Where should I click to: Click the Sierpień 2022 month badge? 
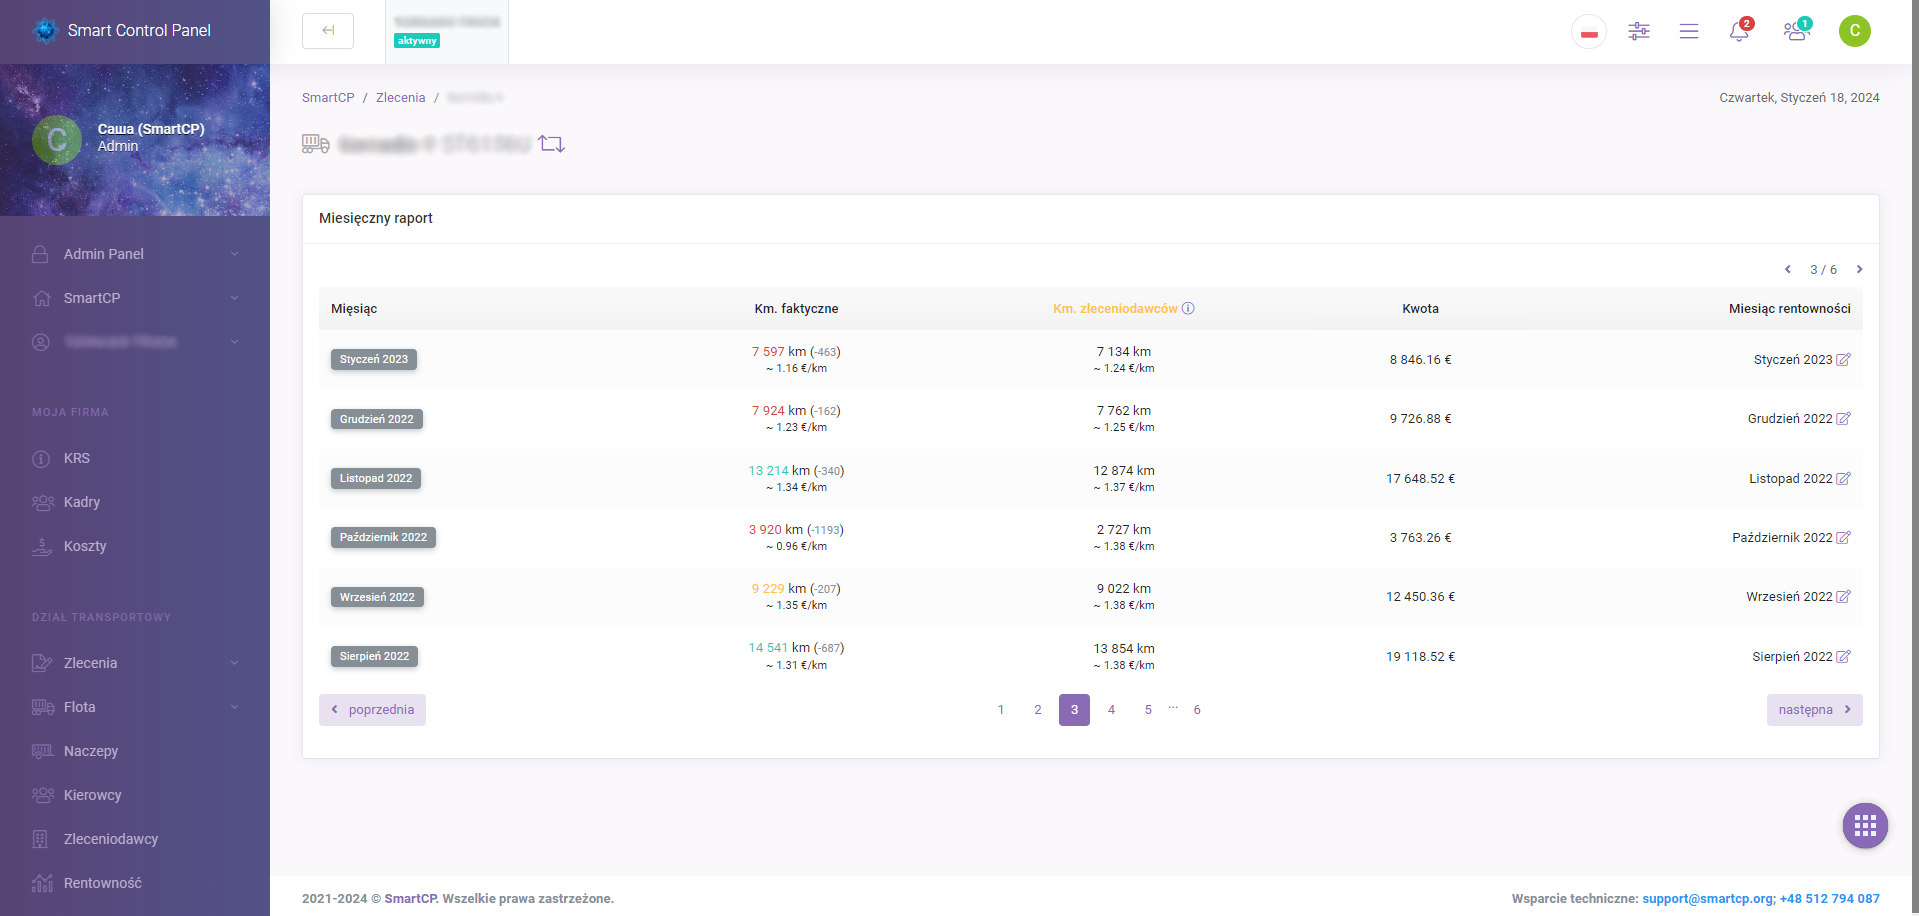pos(374,657)
